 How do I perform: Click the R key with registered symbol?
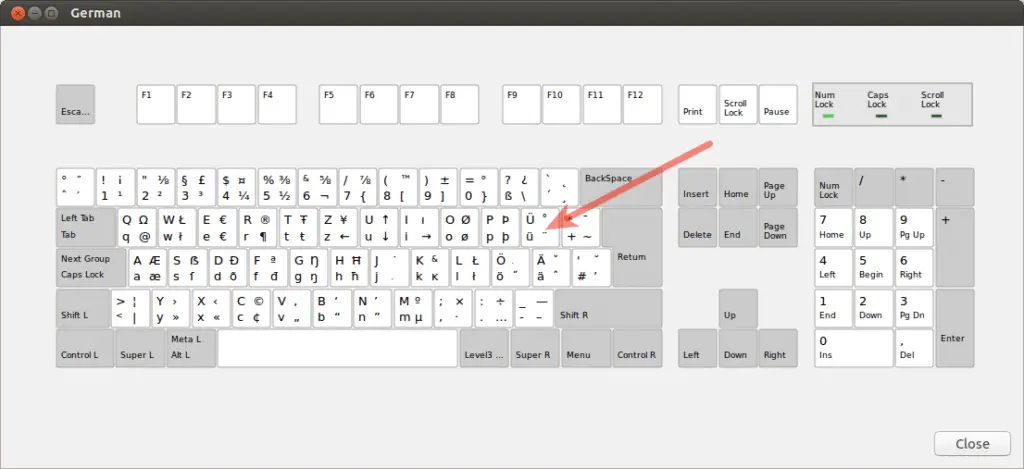click(258, 227)
